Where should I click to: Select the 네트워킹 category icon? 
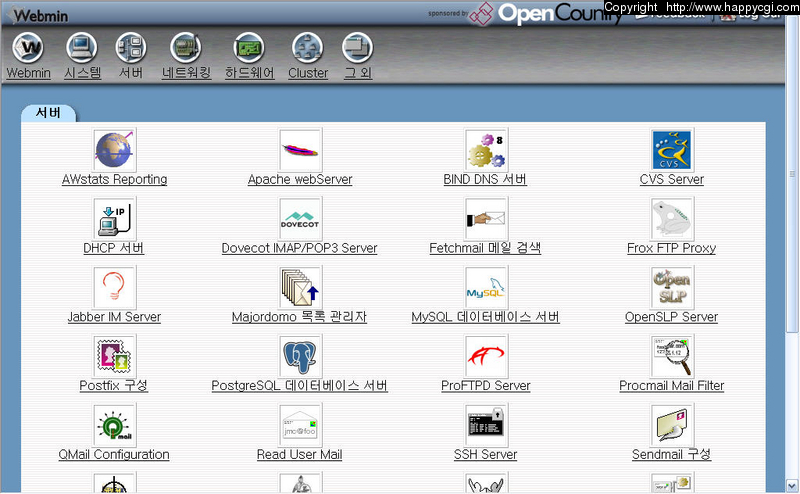point(186,48)
